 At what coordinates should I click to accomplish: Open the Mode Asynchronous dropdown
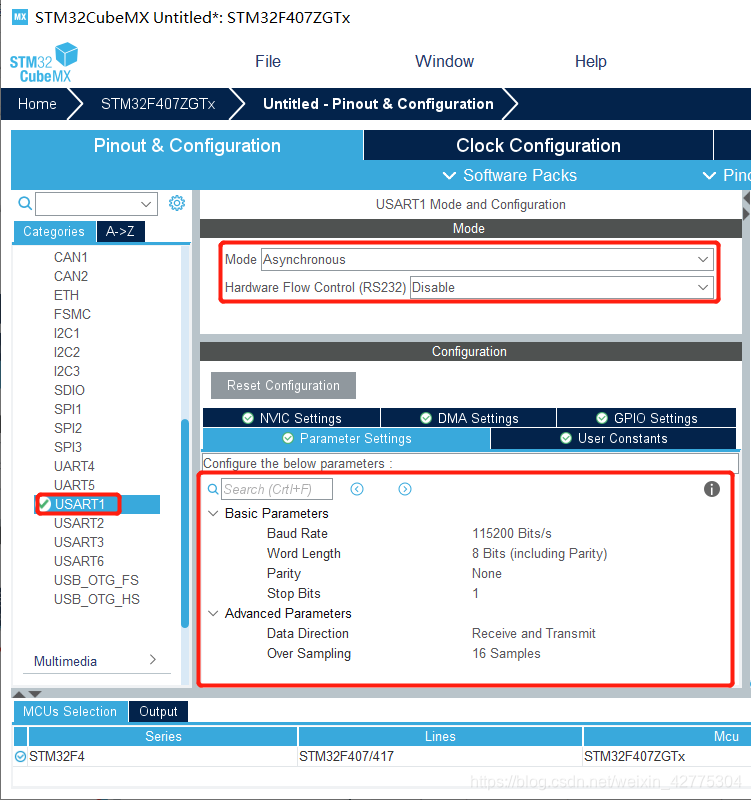(x=487, y=259)
